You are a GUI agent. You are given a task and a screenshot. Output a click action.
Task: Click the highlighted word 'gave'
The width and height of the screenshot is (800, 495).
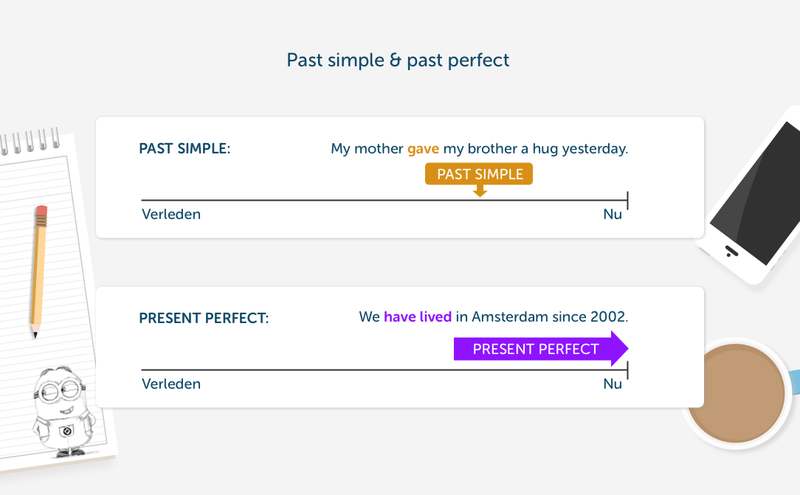click(423, 149)
